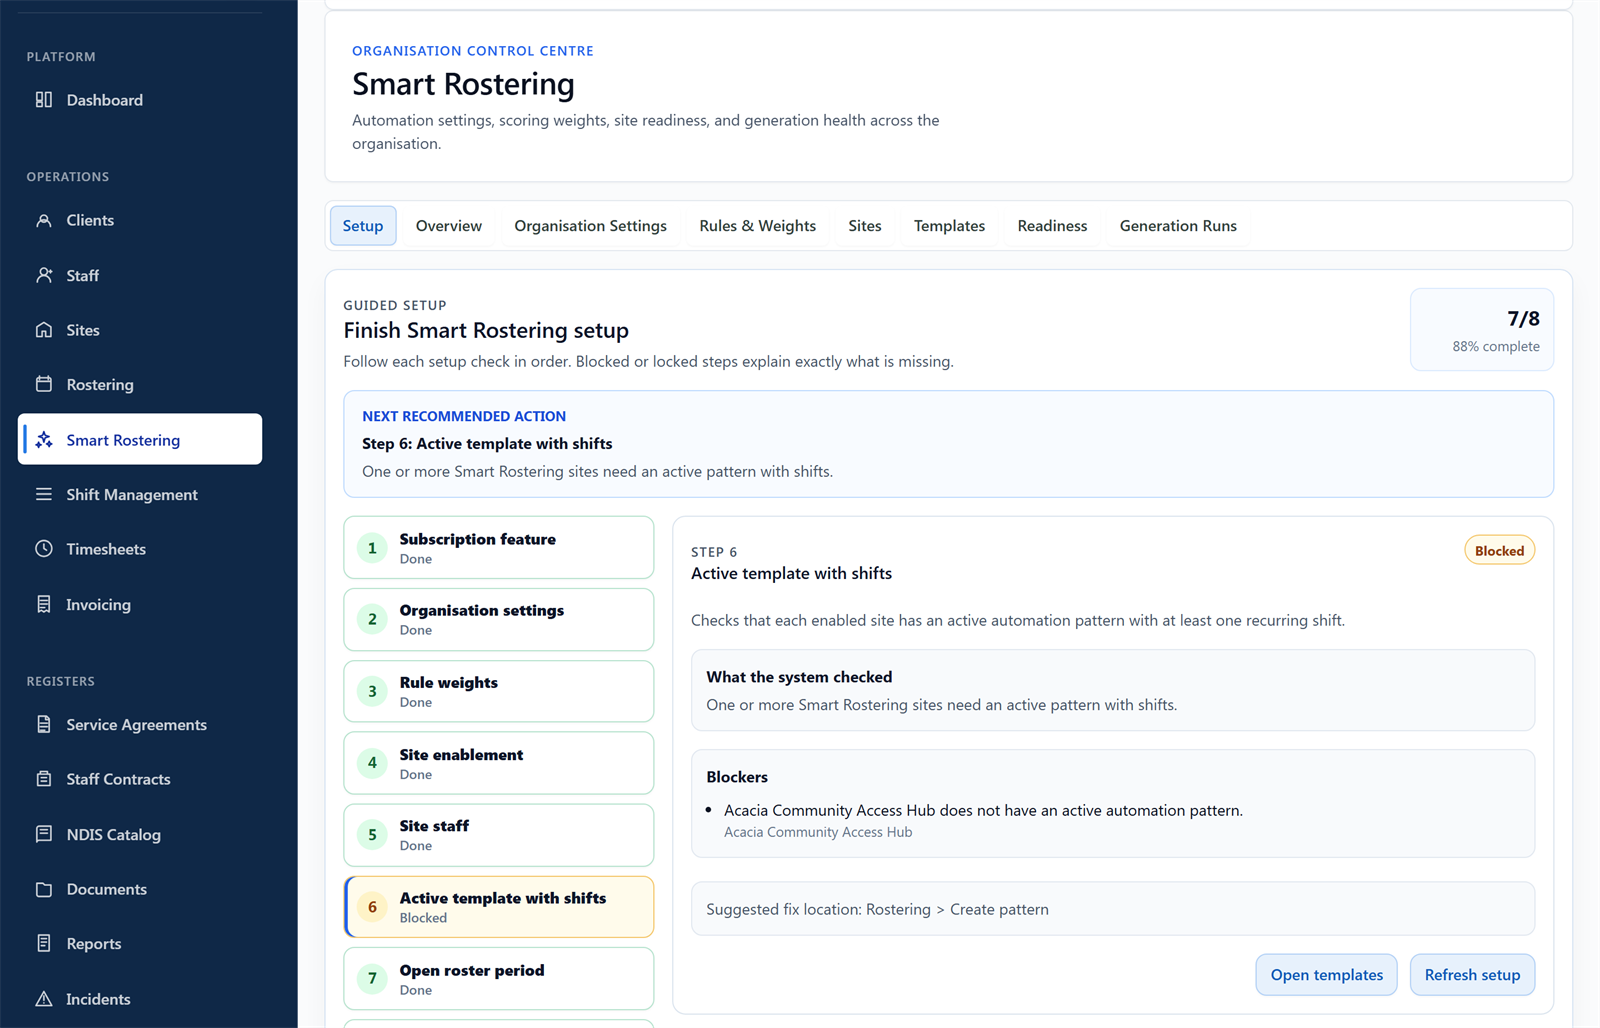1600x1028 pixels.
Task: Go to Clients in the sidebar
Action: [140, 220]
